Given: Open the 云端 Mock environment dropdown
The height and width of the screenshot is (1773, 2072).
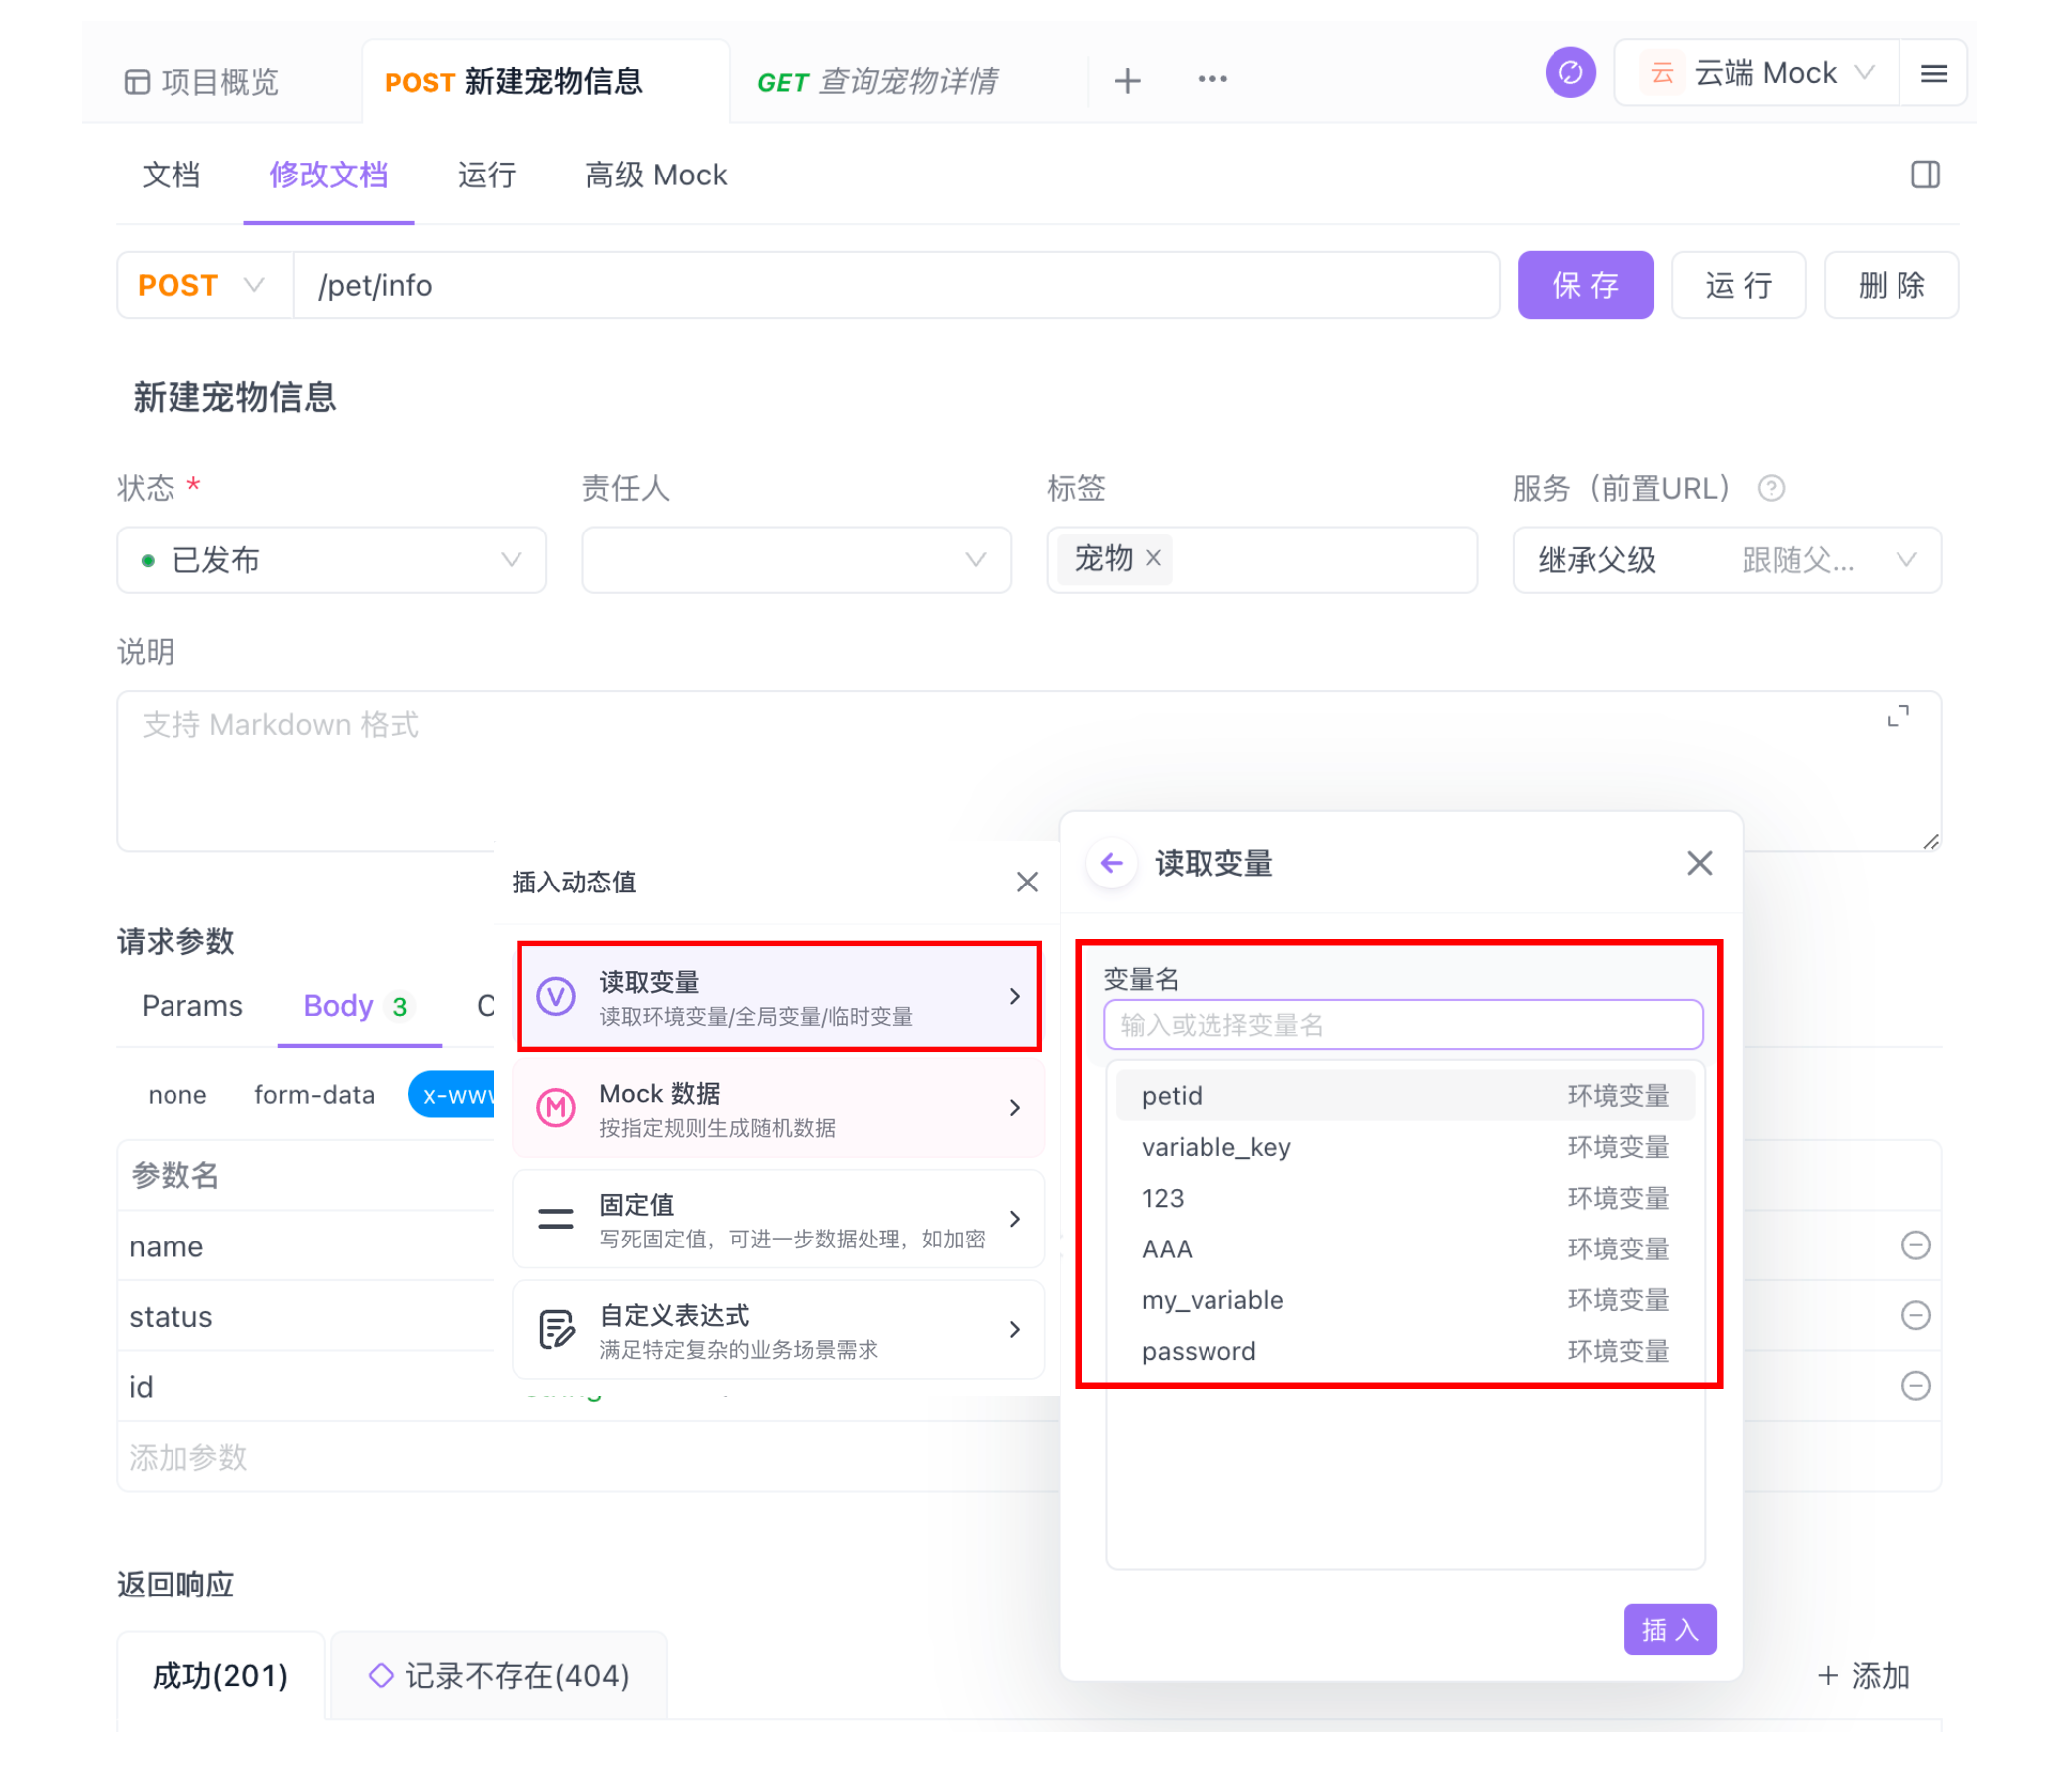Looking at the screenshot, I should [1757, 73].
